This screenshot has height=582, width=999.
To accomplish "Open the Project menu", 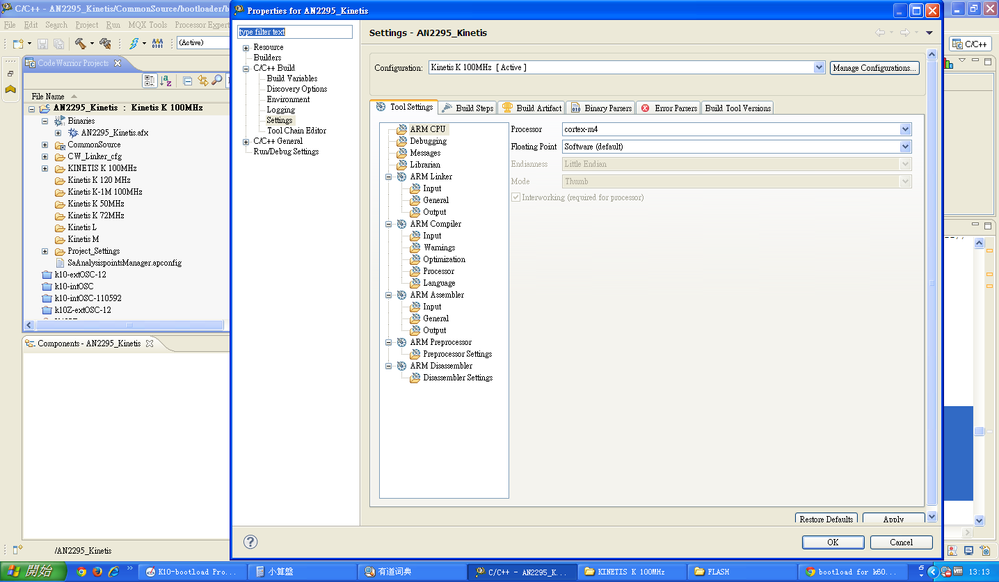I will click(87, 25).
